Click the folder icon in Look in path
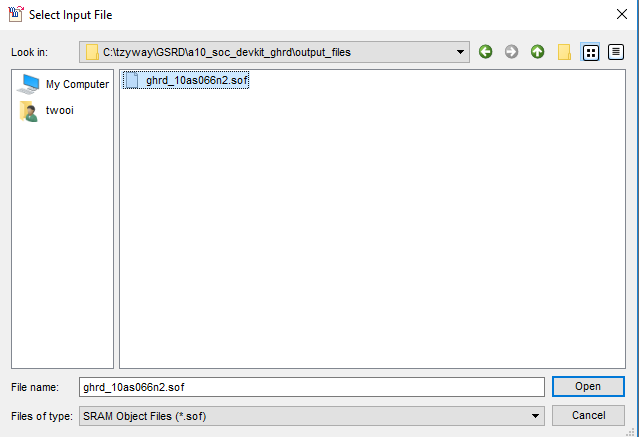 click(x=92, y=52)
